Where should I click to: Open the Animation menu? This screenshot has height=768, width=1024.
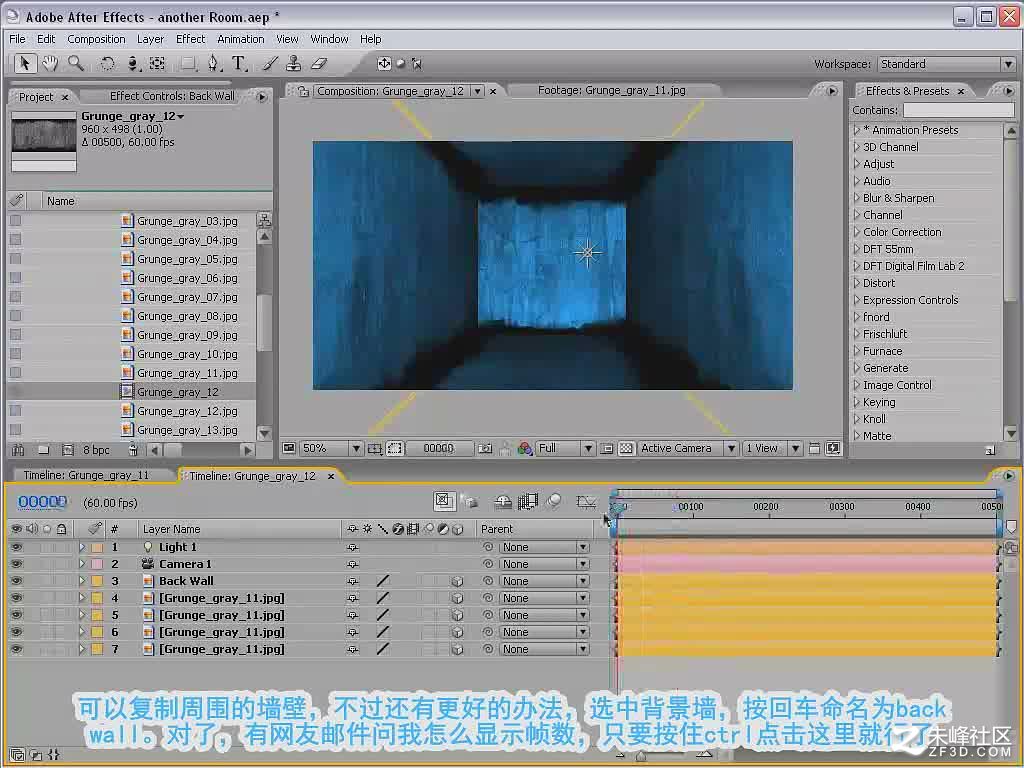tap(240, 39)
